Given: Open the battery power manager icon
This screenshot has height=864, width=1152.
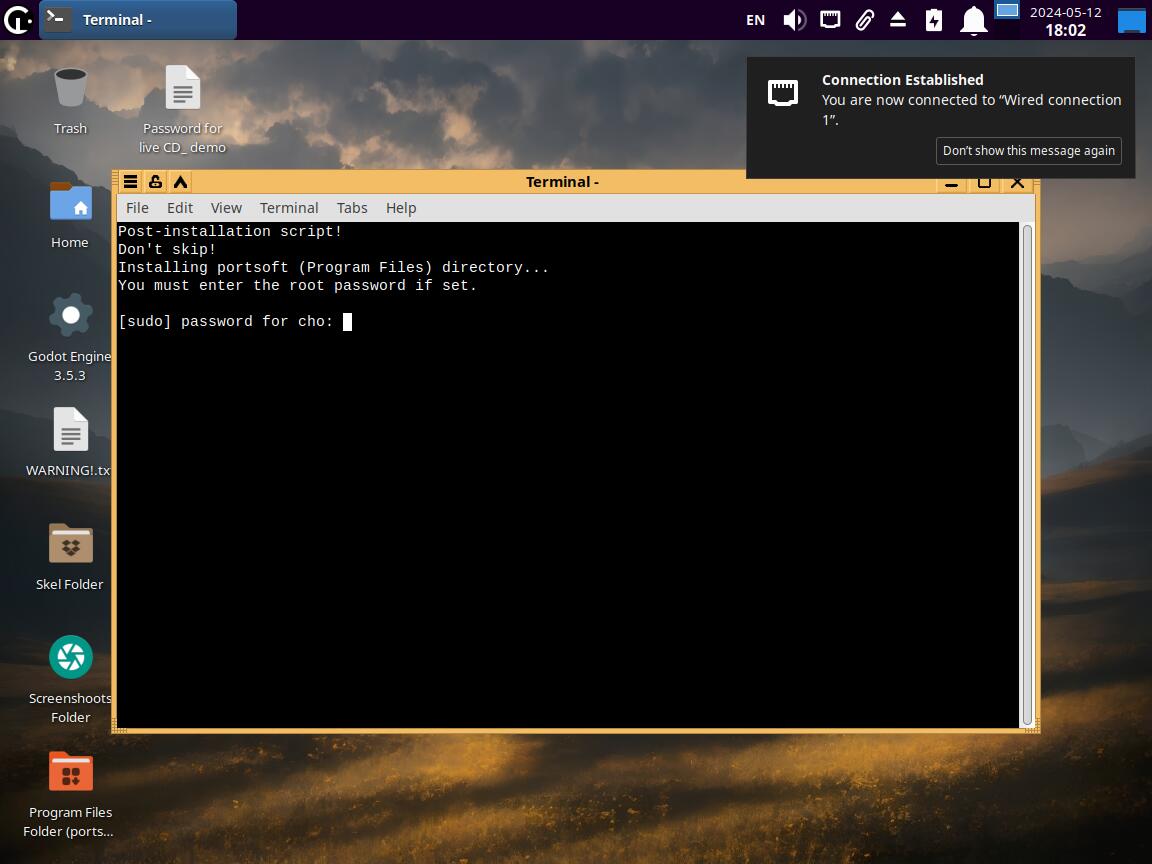Looking at the screenshot, I should (x=934, y=20).
